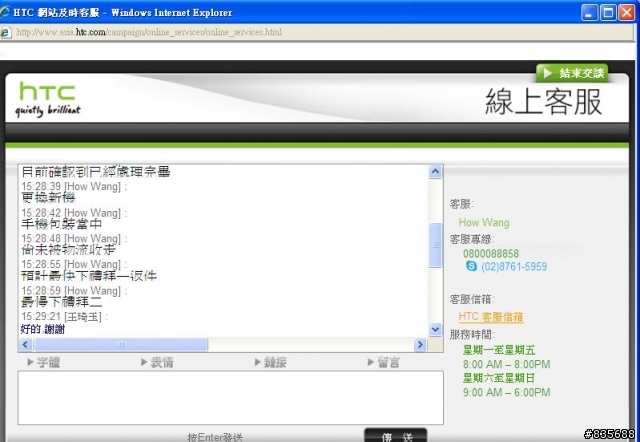Click the 15:28:59 [How Wang] message header
The image size is (640, 442).
tap(74, 291)
